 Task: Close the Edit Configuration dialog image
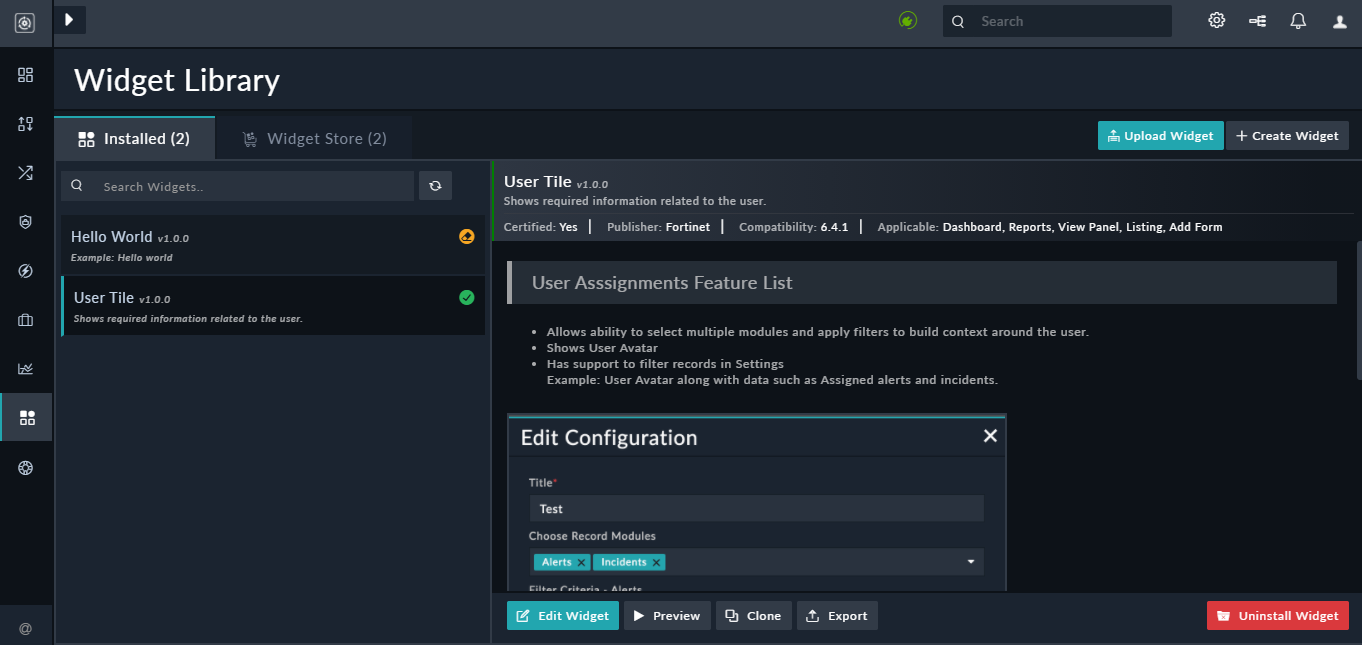tap(990, 436)
